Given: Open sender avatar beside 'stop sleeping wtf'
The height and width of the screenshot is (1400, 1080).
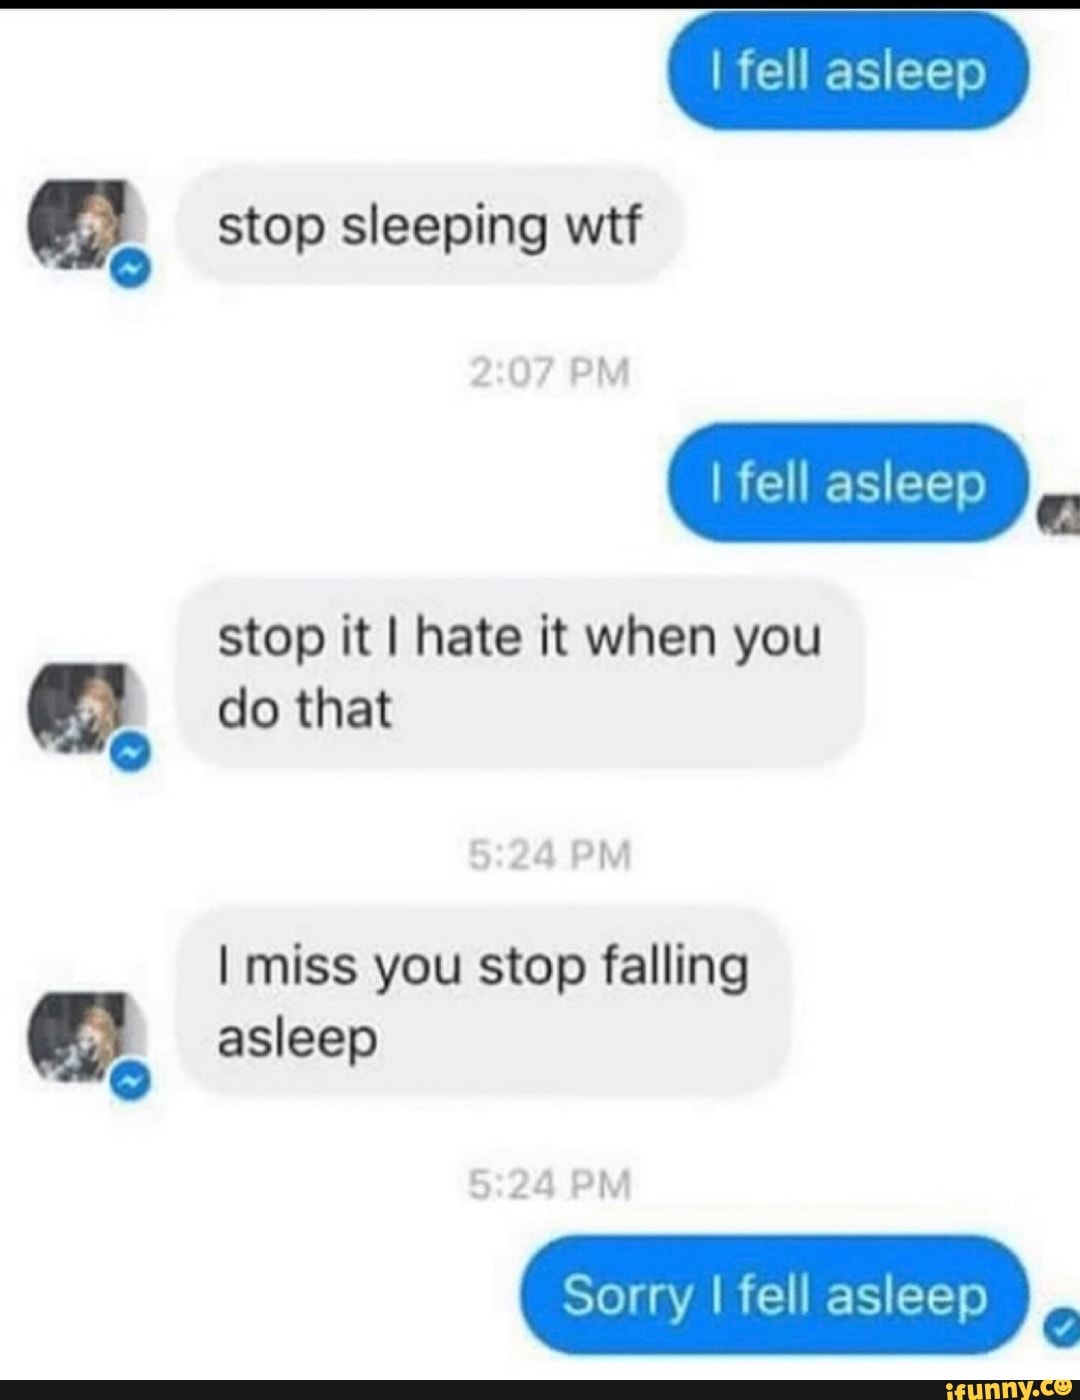Looking at the screenshot, I should (x=90, y=226).
